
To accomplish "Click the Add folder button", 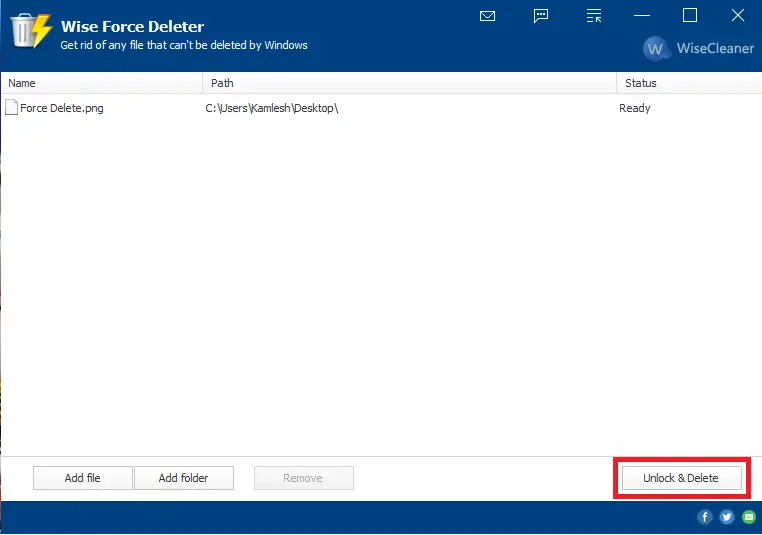I will tap(184, 478).
